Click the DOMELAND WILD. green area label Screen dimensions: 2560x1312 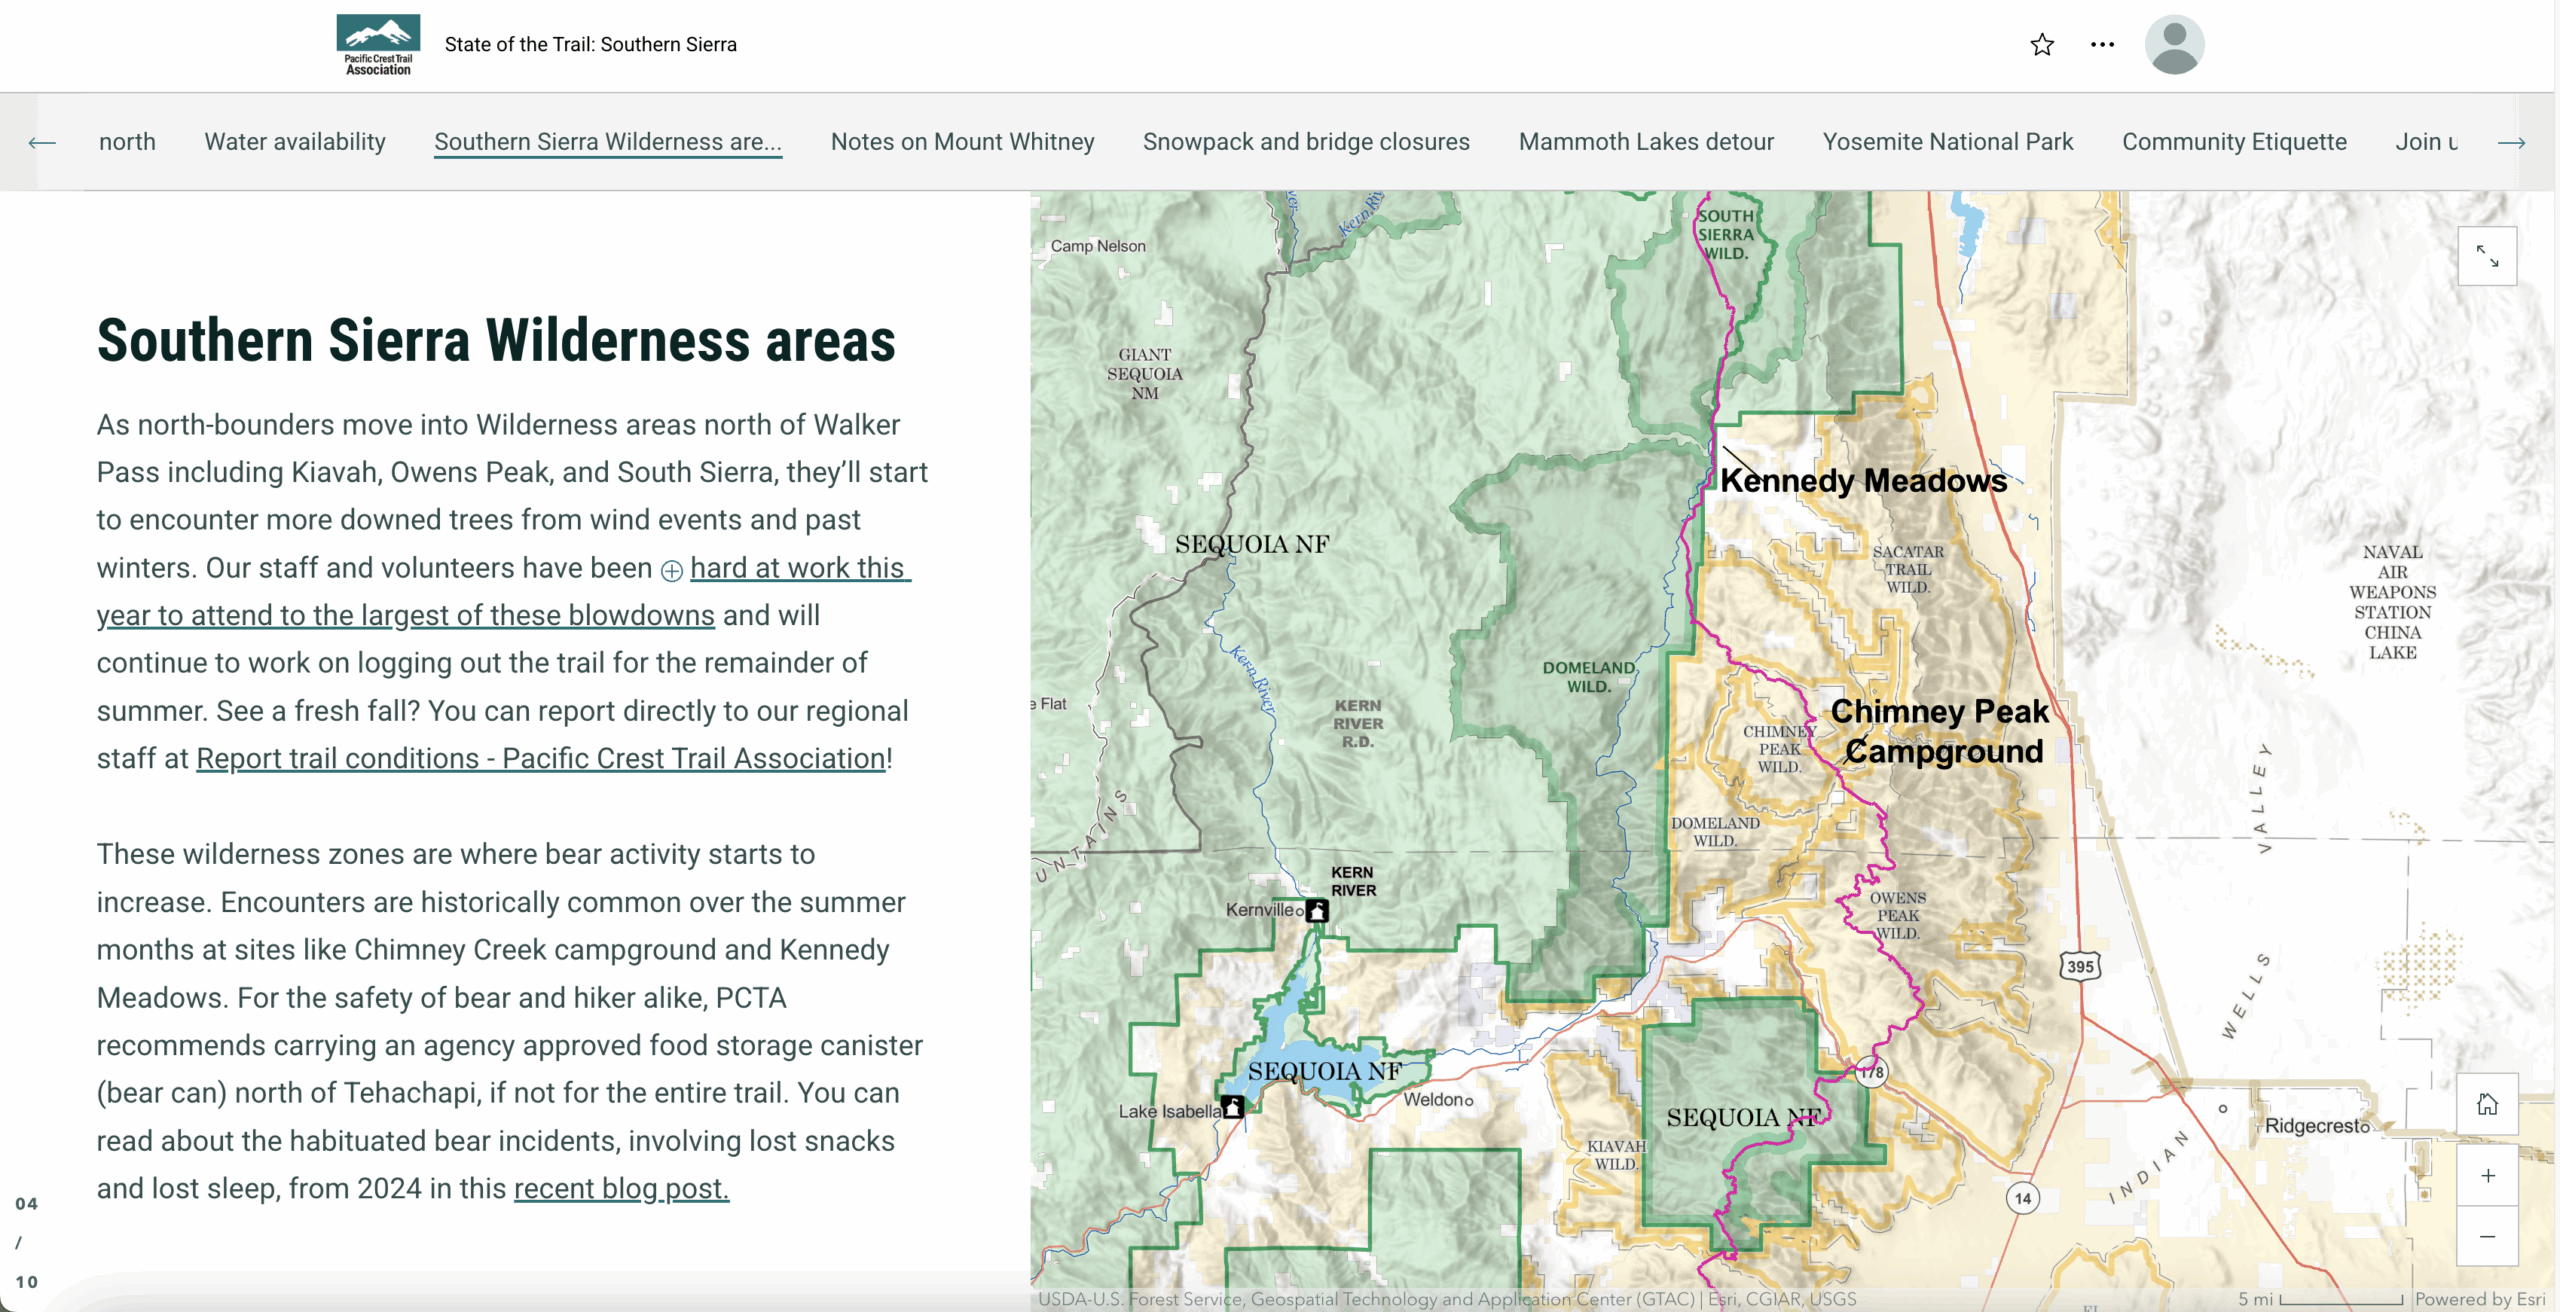(x=1589, y=677)
